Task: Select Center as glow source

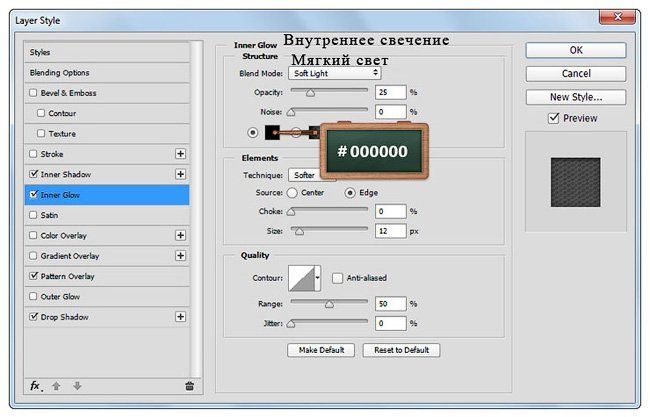Action: (292, 193)
